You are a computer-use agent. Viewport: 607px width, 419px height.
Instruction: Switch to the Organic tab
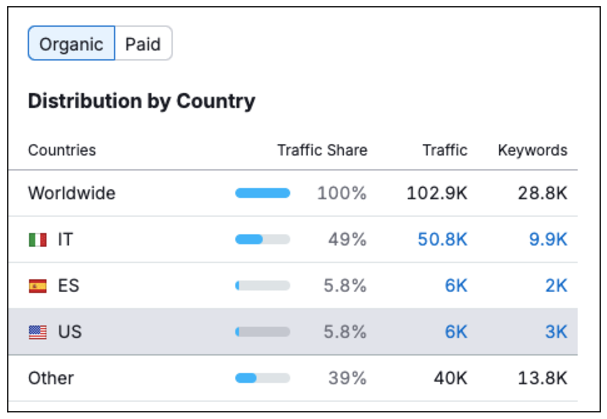[x=71, y=44]
